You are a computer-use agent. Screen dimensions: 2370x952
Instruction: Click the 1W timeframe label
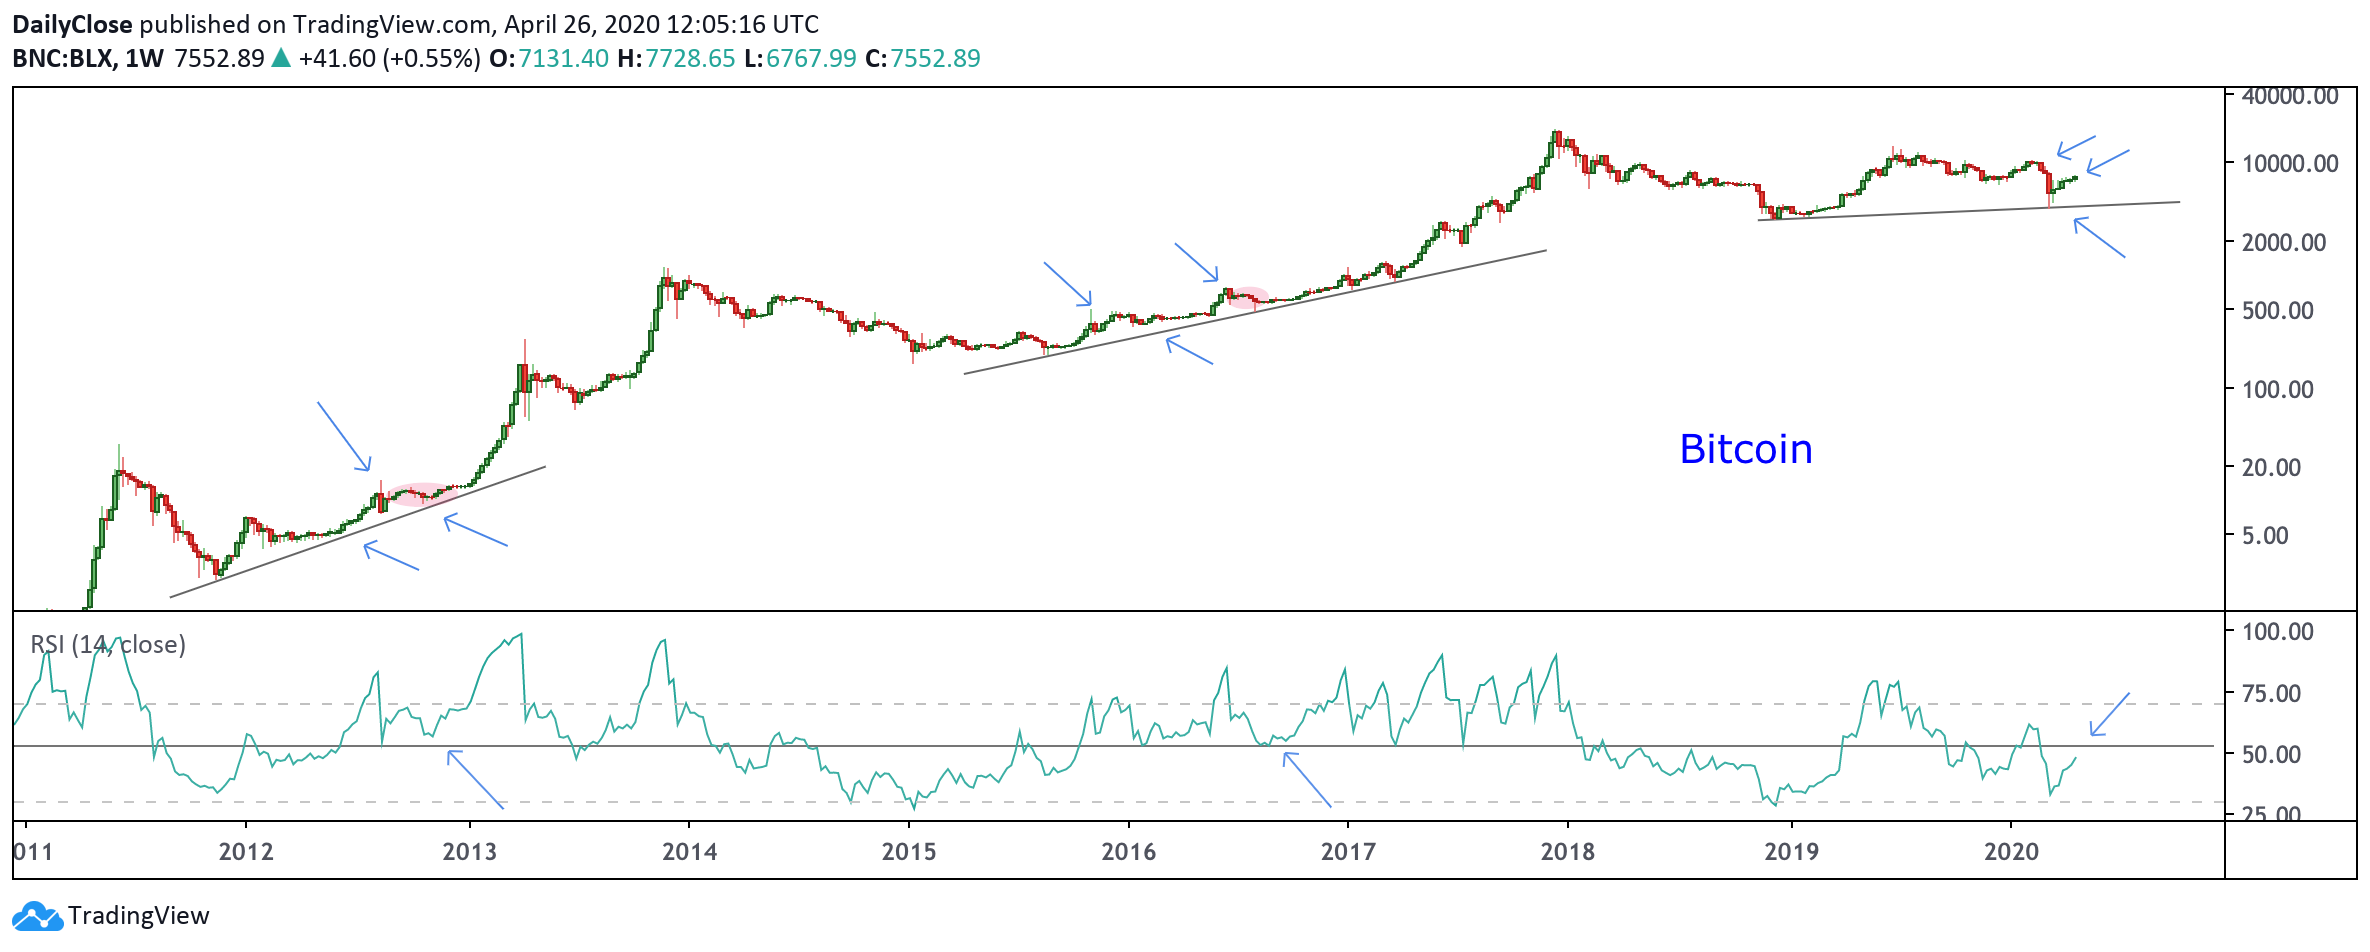pyautogui.click(x=144, y=58)
